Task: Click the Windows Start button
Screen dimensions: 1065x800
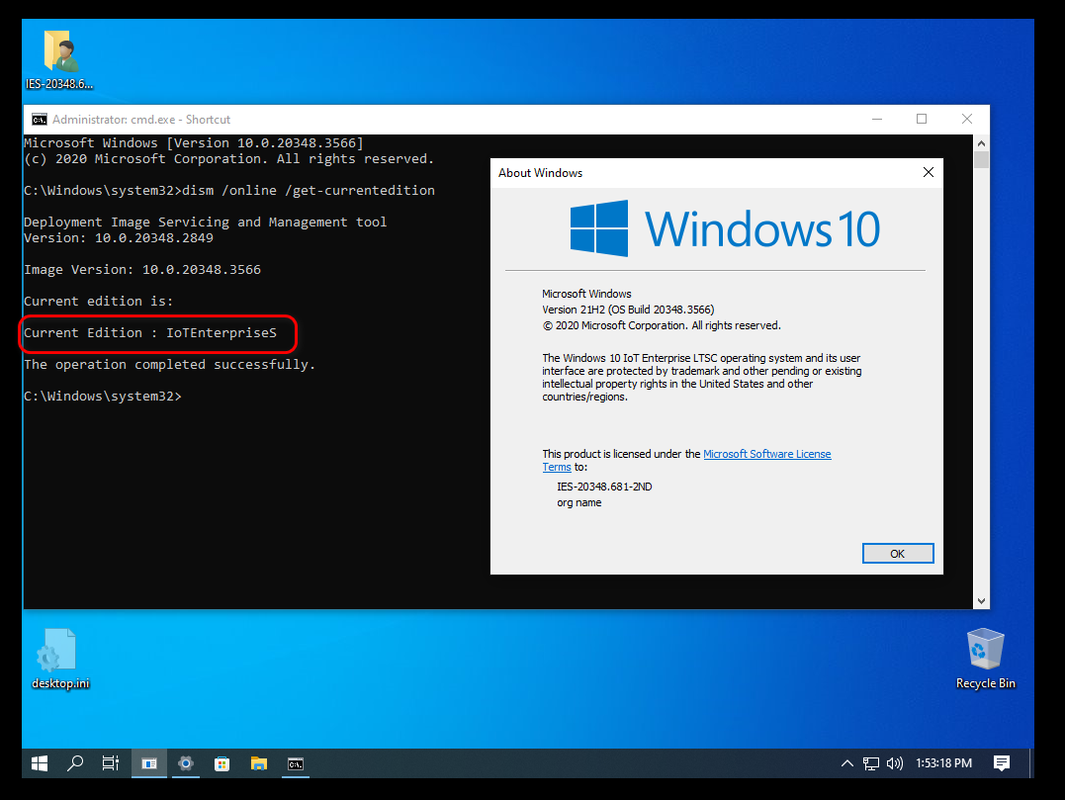Action: (x=39, y=763)
